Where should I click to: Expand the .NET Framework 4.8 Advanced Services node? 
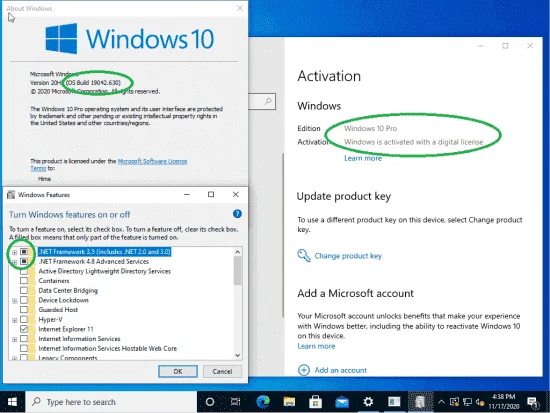tap(14, 262)
